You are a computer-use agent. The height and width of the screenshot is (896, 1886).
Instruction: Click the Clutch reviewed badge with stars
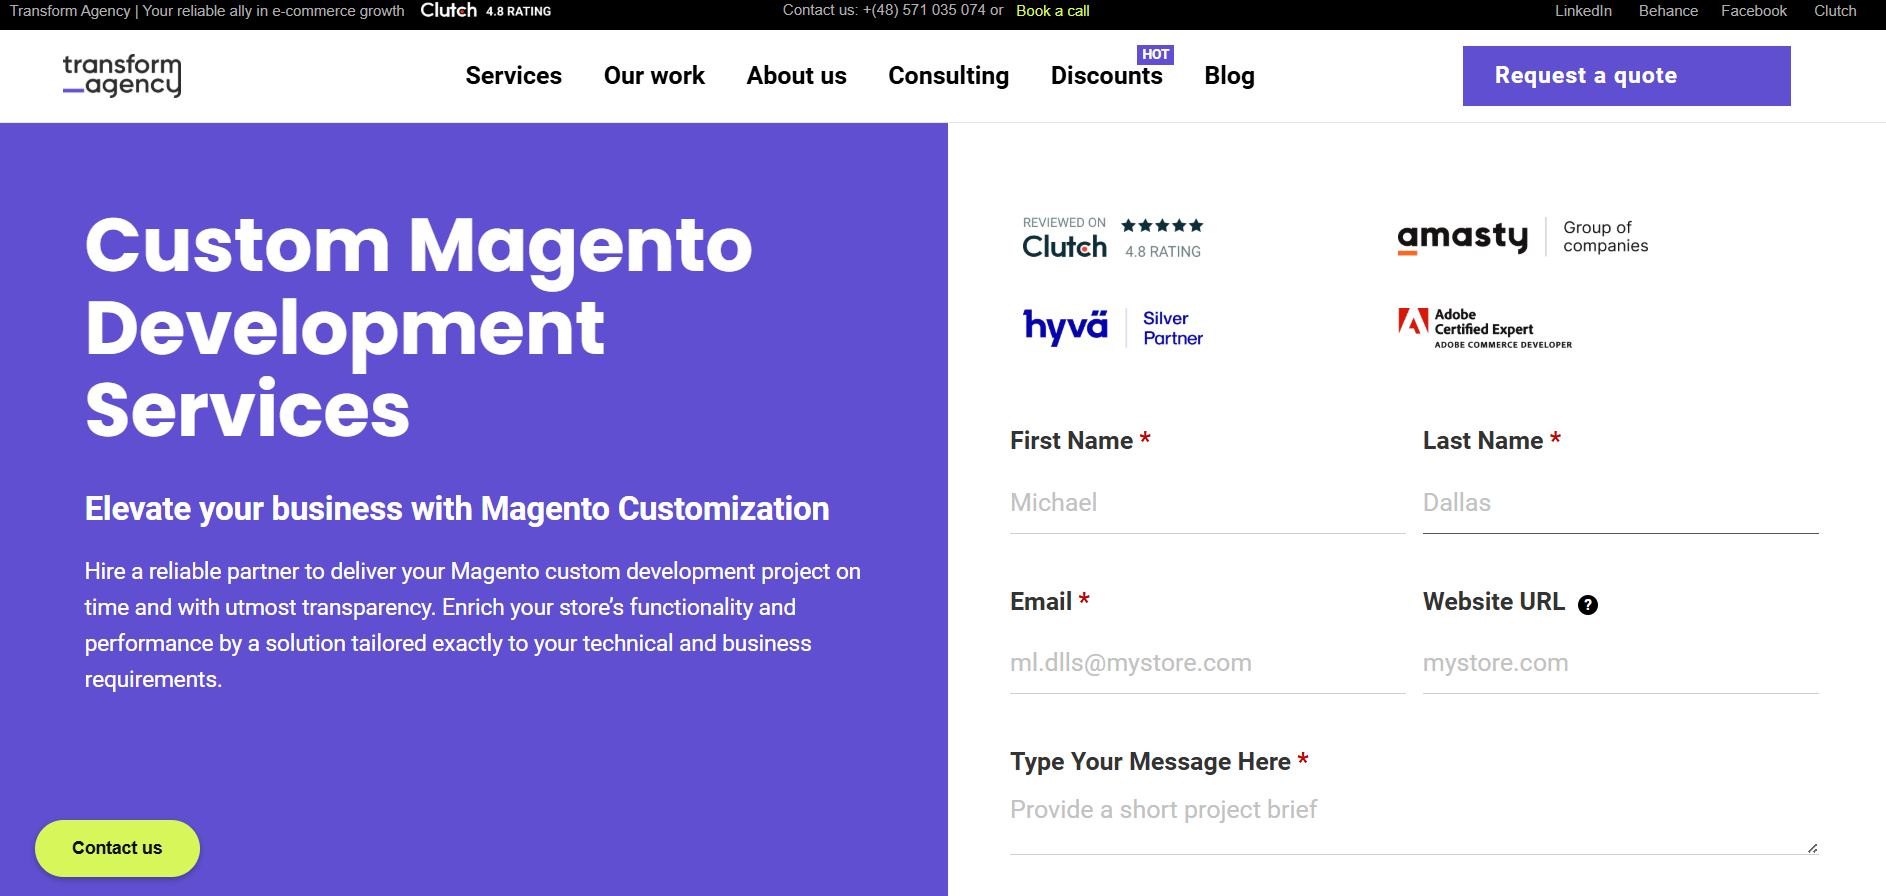tap(1113, 238)
